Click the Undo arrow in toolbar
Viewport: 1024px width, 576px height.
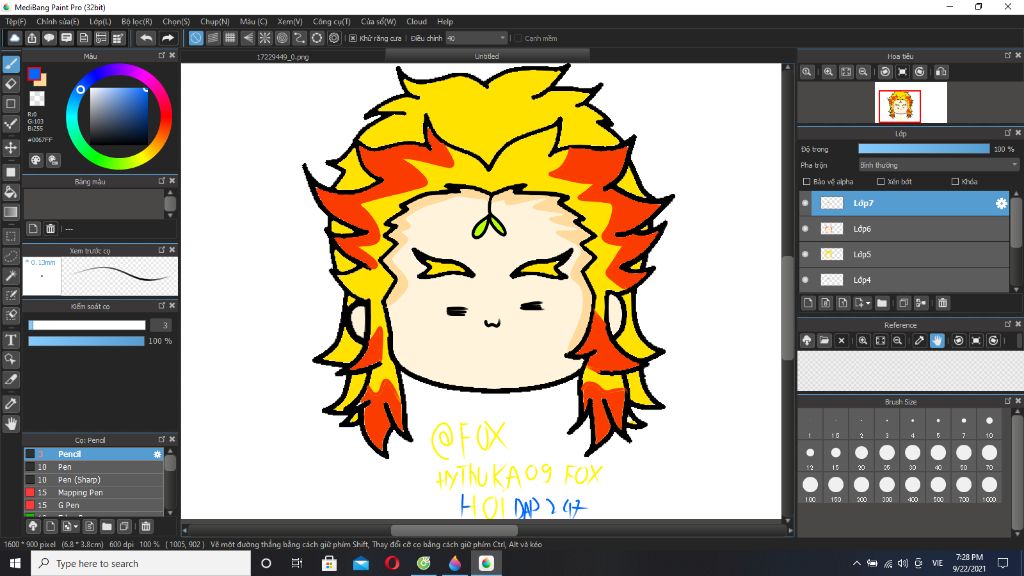pos(146,38)
